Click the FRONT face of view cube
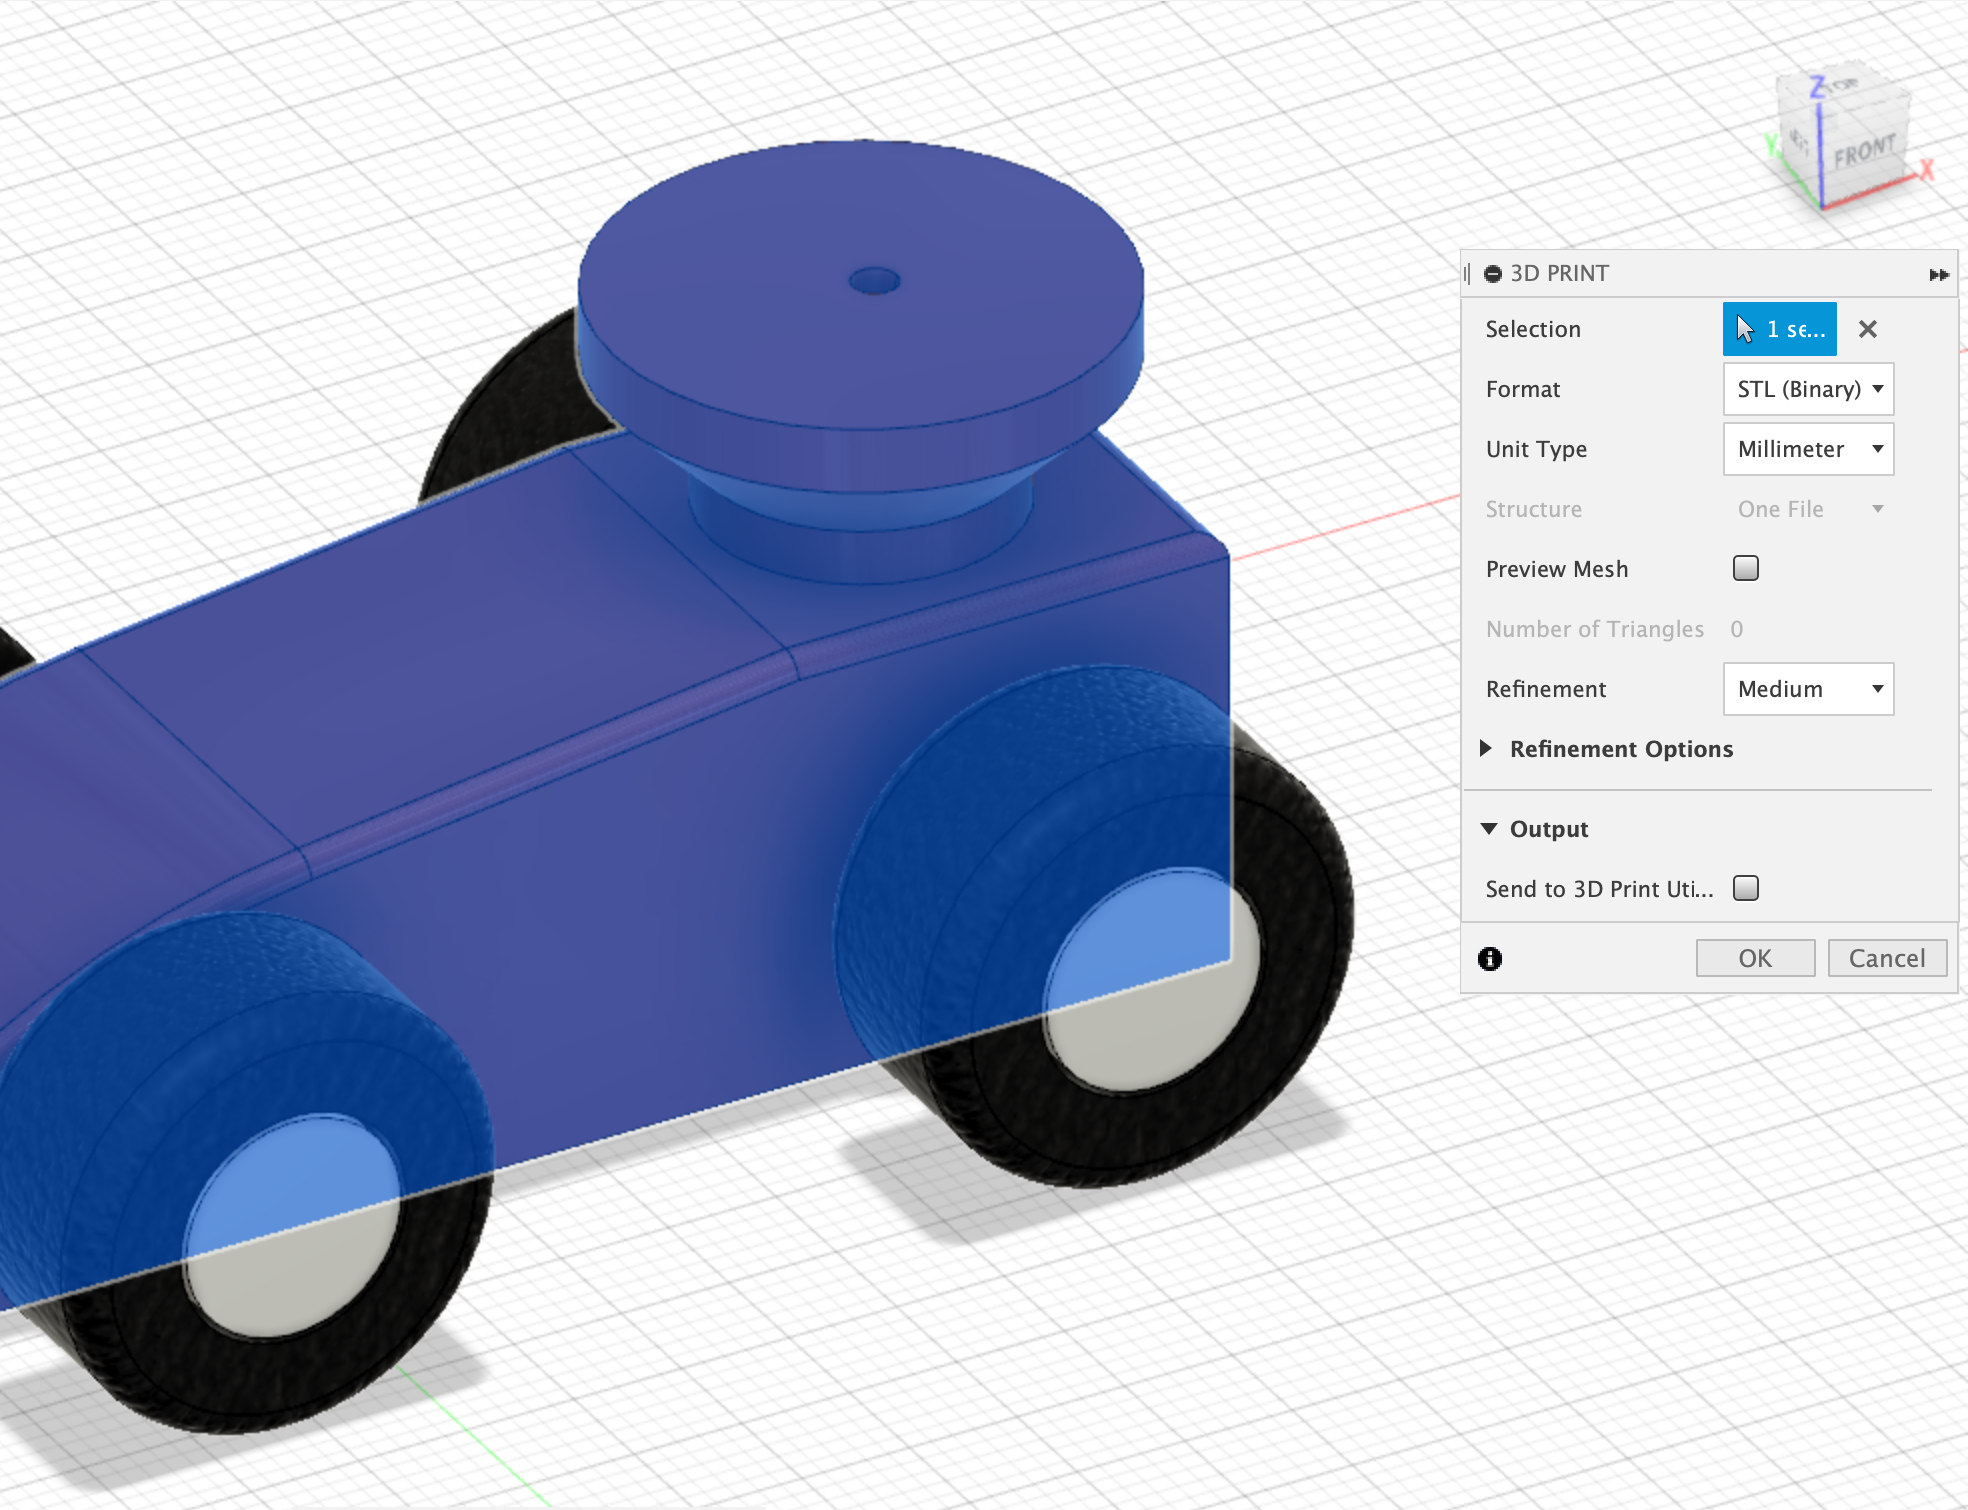The image size is (1968, 1510). 1864,153
